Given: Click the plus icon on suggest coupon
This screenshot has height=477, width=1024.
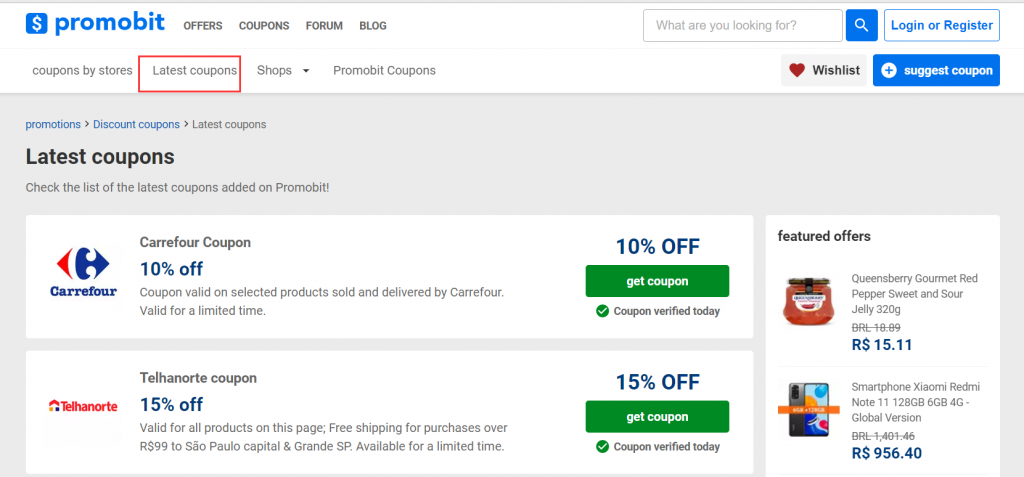Looking at the screenshot, I should pyautogui.click(x=889, y=71).
